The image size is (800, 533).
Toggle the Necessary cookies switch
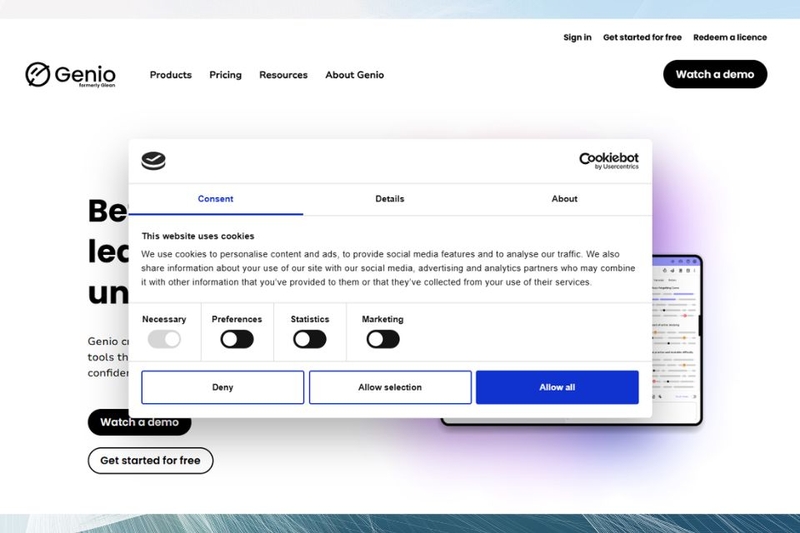[x=164, y=339]
